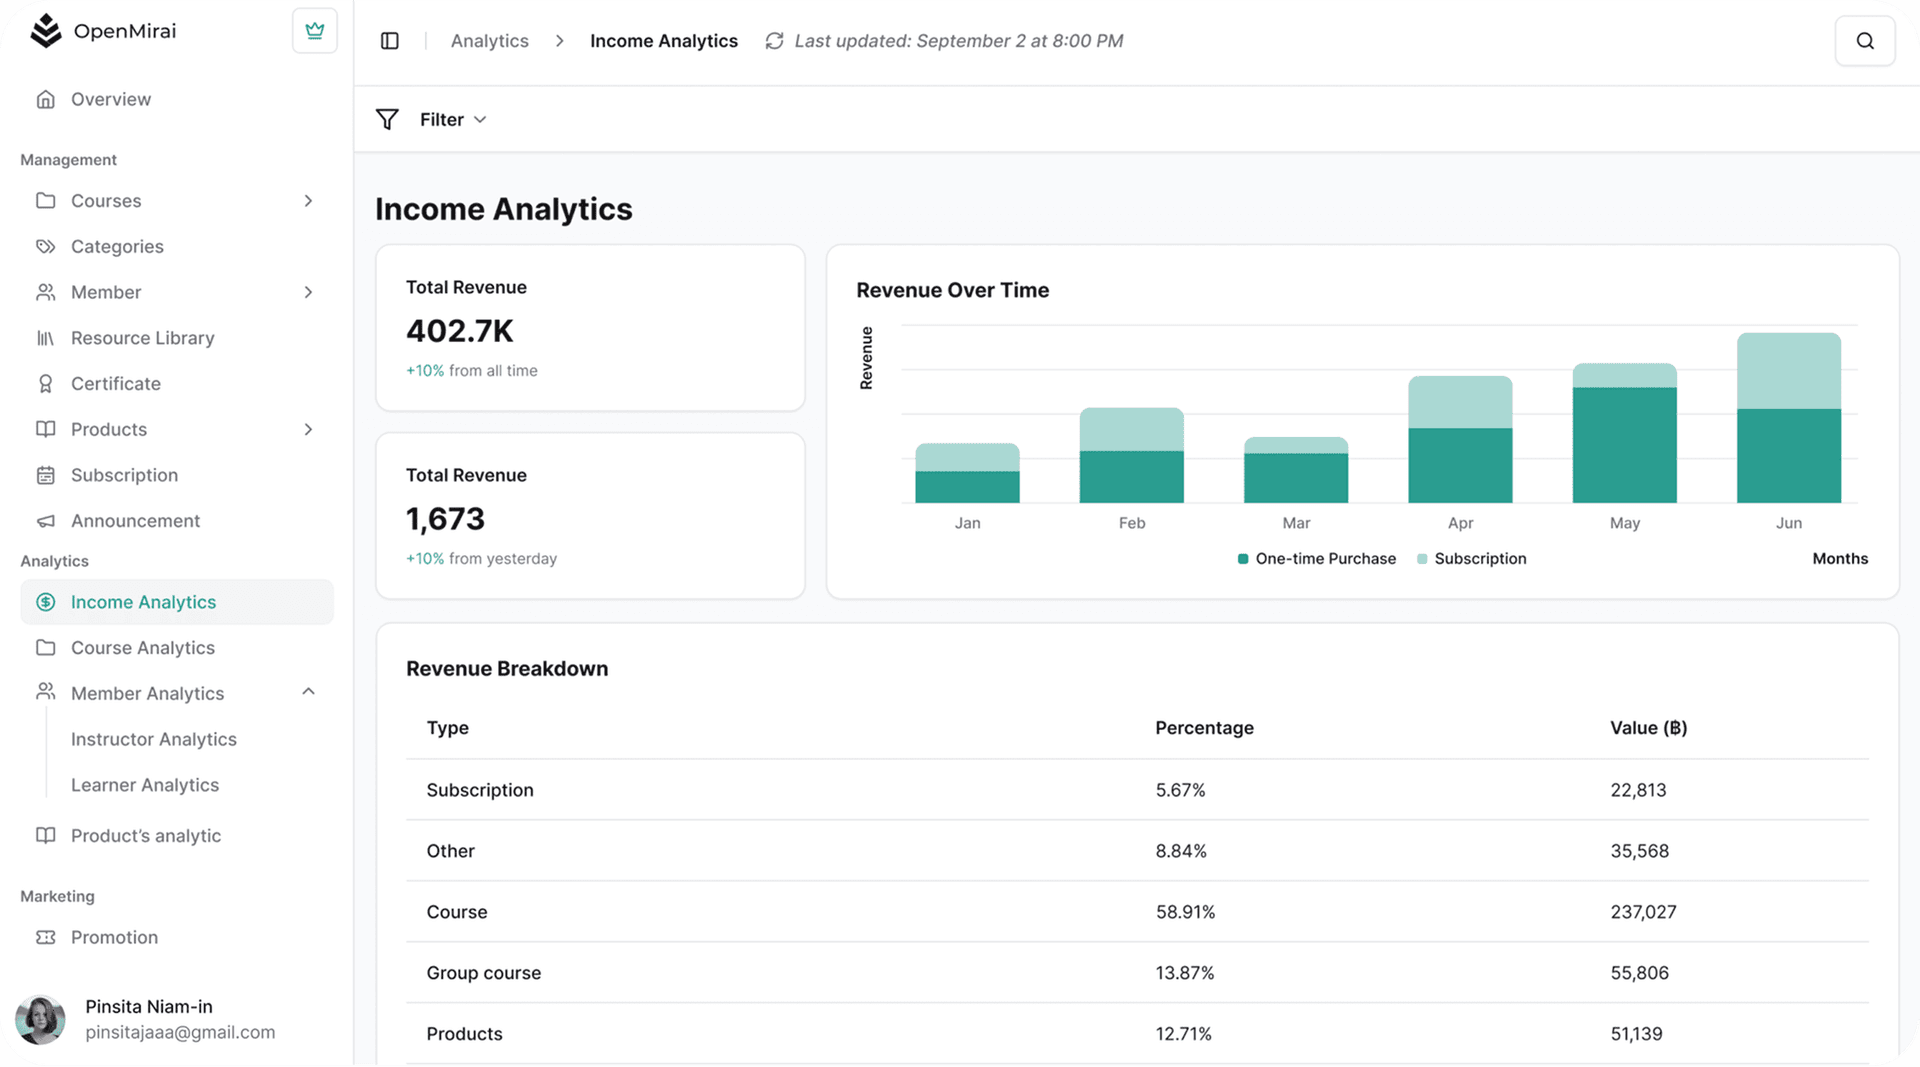Open Course Analytics in sidebar
The width and height of the screenshot is (1920, 1067).
143,648
